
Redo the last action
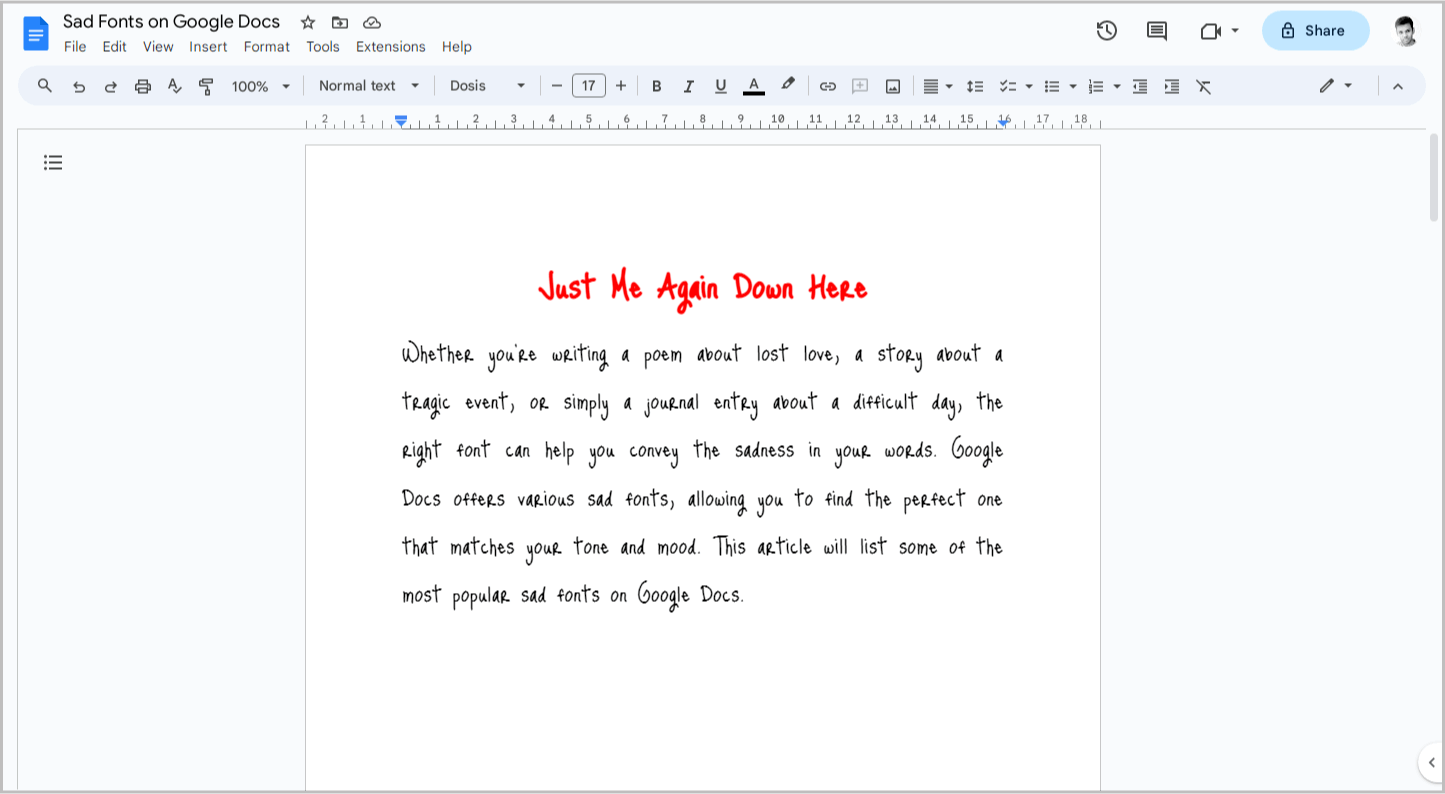(111, 87)
